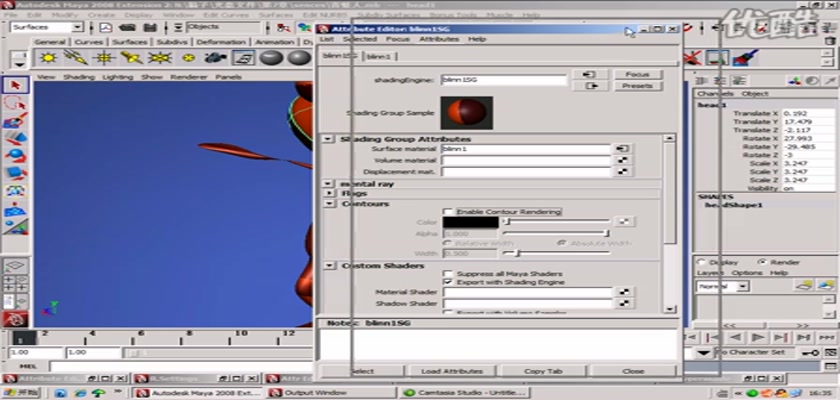Click the Load Attributes button
The height and width of the screenshot is (400, 840).
(452, 371)
